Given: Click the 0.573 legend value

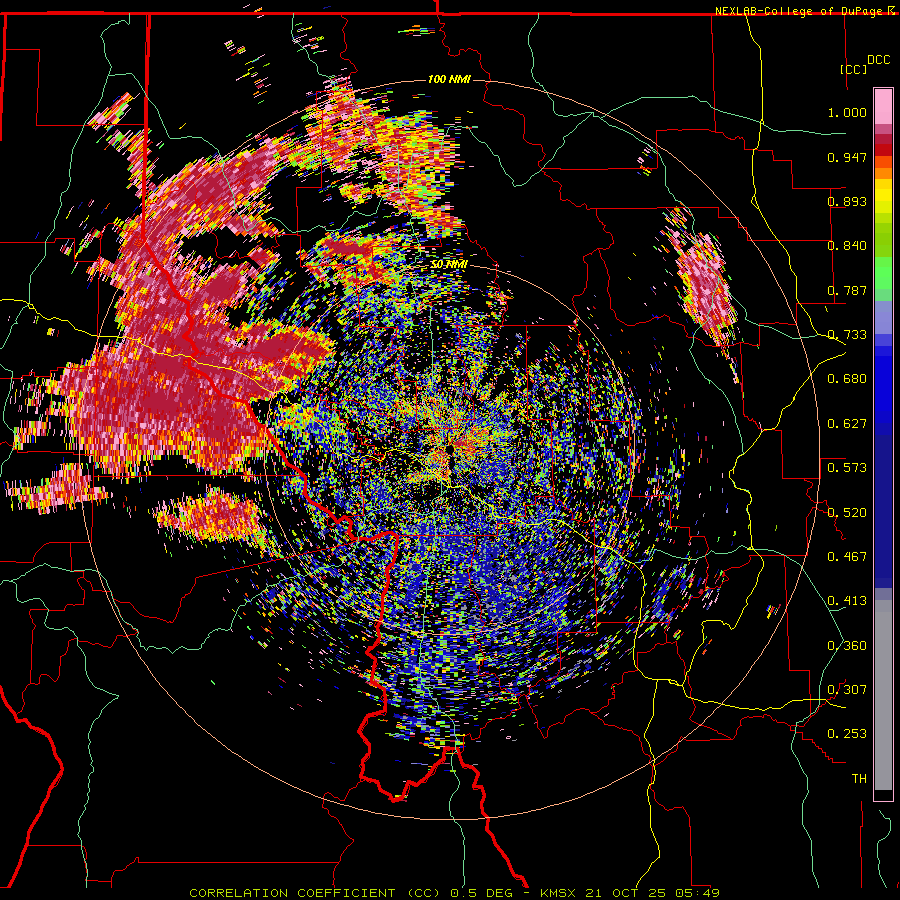Looking at the screenshot, I should pyautogui.click(x=847, y=468).
